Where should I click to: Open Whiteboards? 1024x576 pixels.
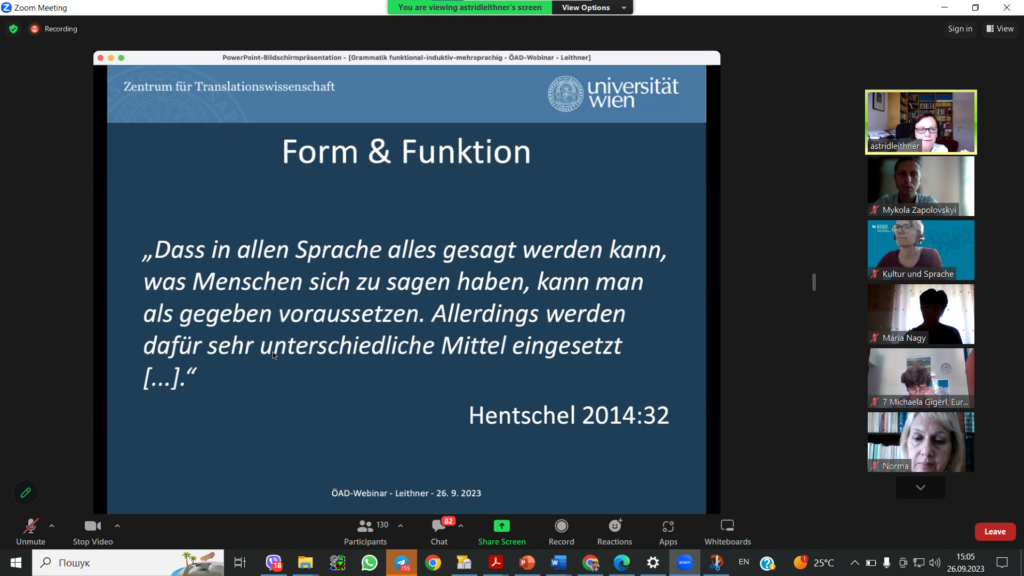[728, 532]
